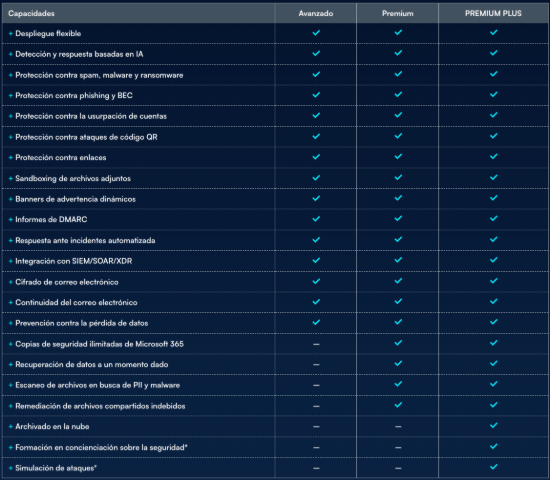Viewport: 550px width, 480px height.
Task: Click Premium Plus checkmark for phishing y BEC
Action: (494, 94)
